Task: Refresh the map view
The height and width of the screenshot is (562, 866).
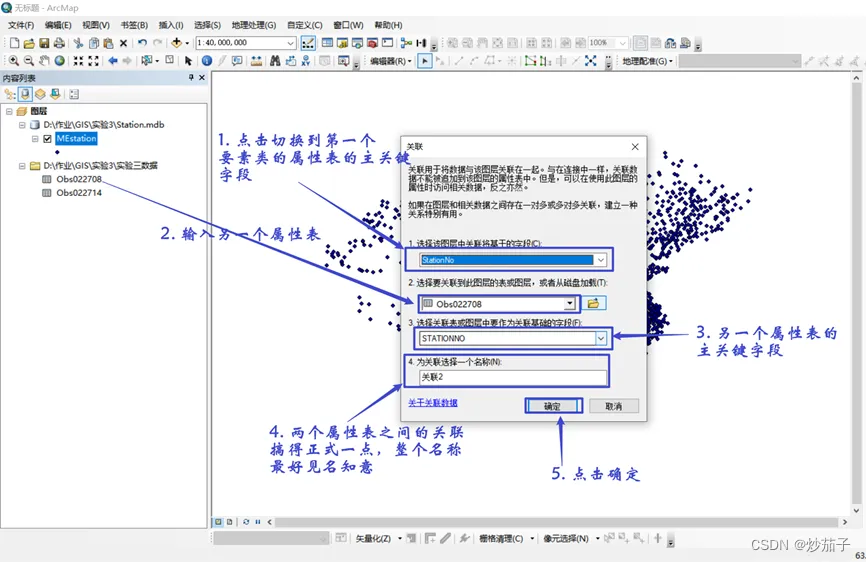Action: click(246, 522)
